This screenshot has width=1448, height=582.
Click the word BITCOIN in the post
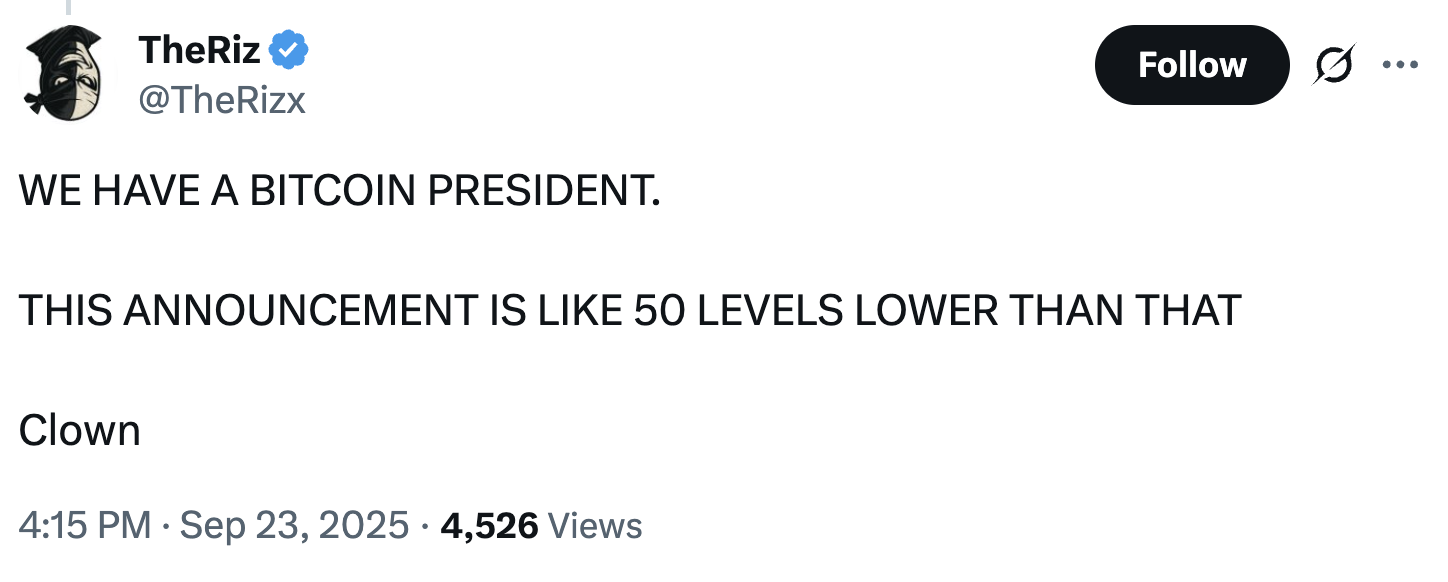pyautogui.click(x=333, y=191)
